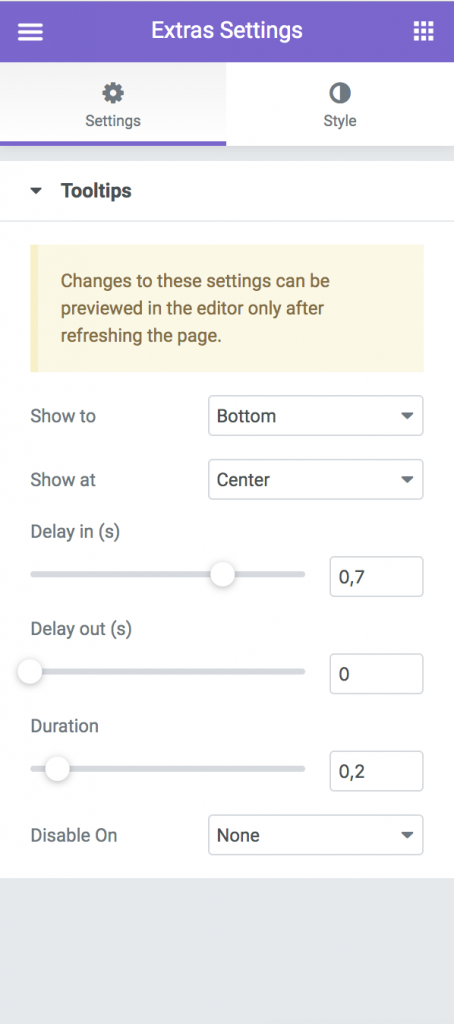Click the Settings gear icon
This screenshot has height=1024, width=454.
(113, 93)
